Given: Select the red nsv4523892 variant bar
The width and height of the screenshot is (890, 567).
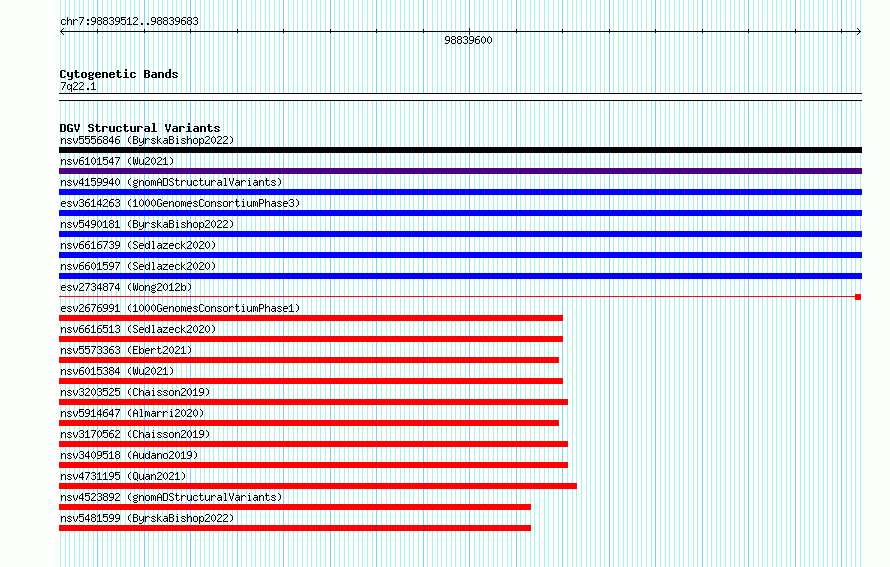Looking at the screenshot, I should click(x=295, y=507).
